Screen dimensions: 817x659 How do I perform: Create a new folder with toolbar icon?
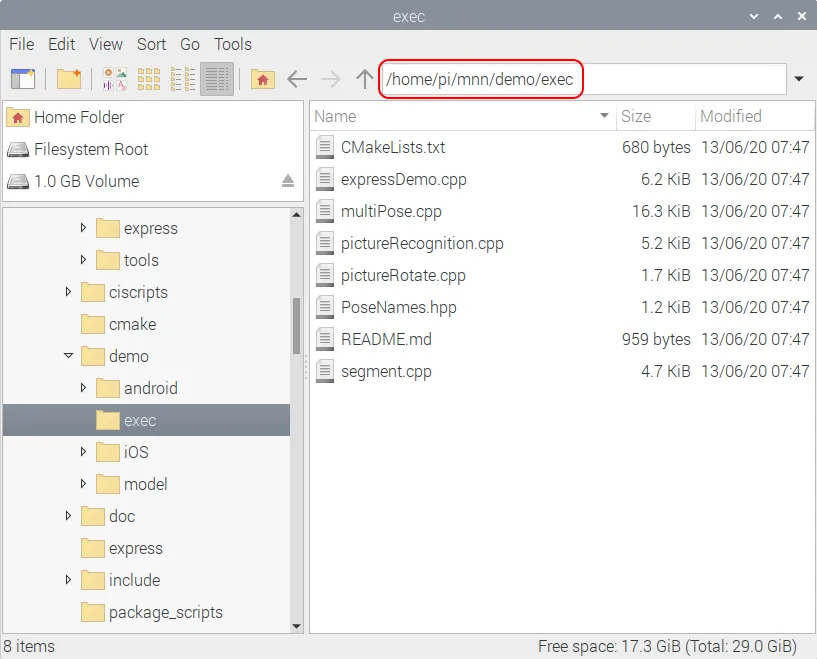click(69, 79)
